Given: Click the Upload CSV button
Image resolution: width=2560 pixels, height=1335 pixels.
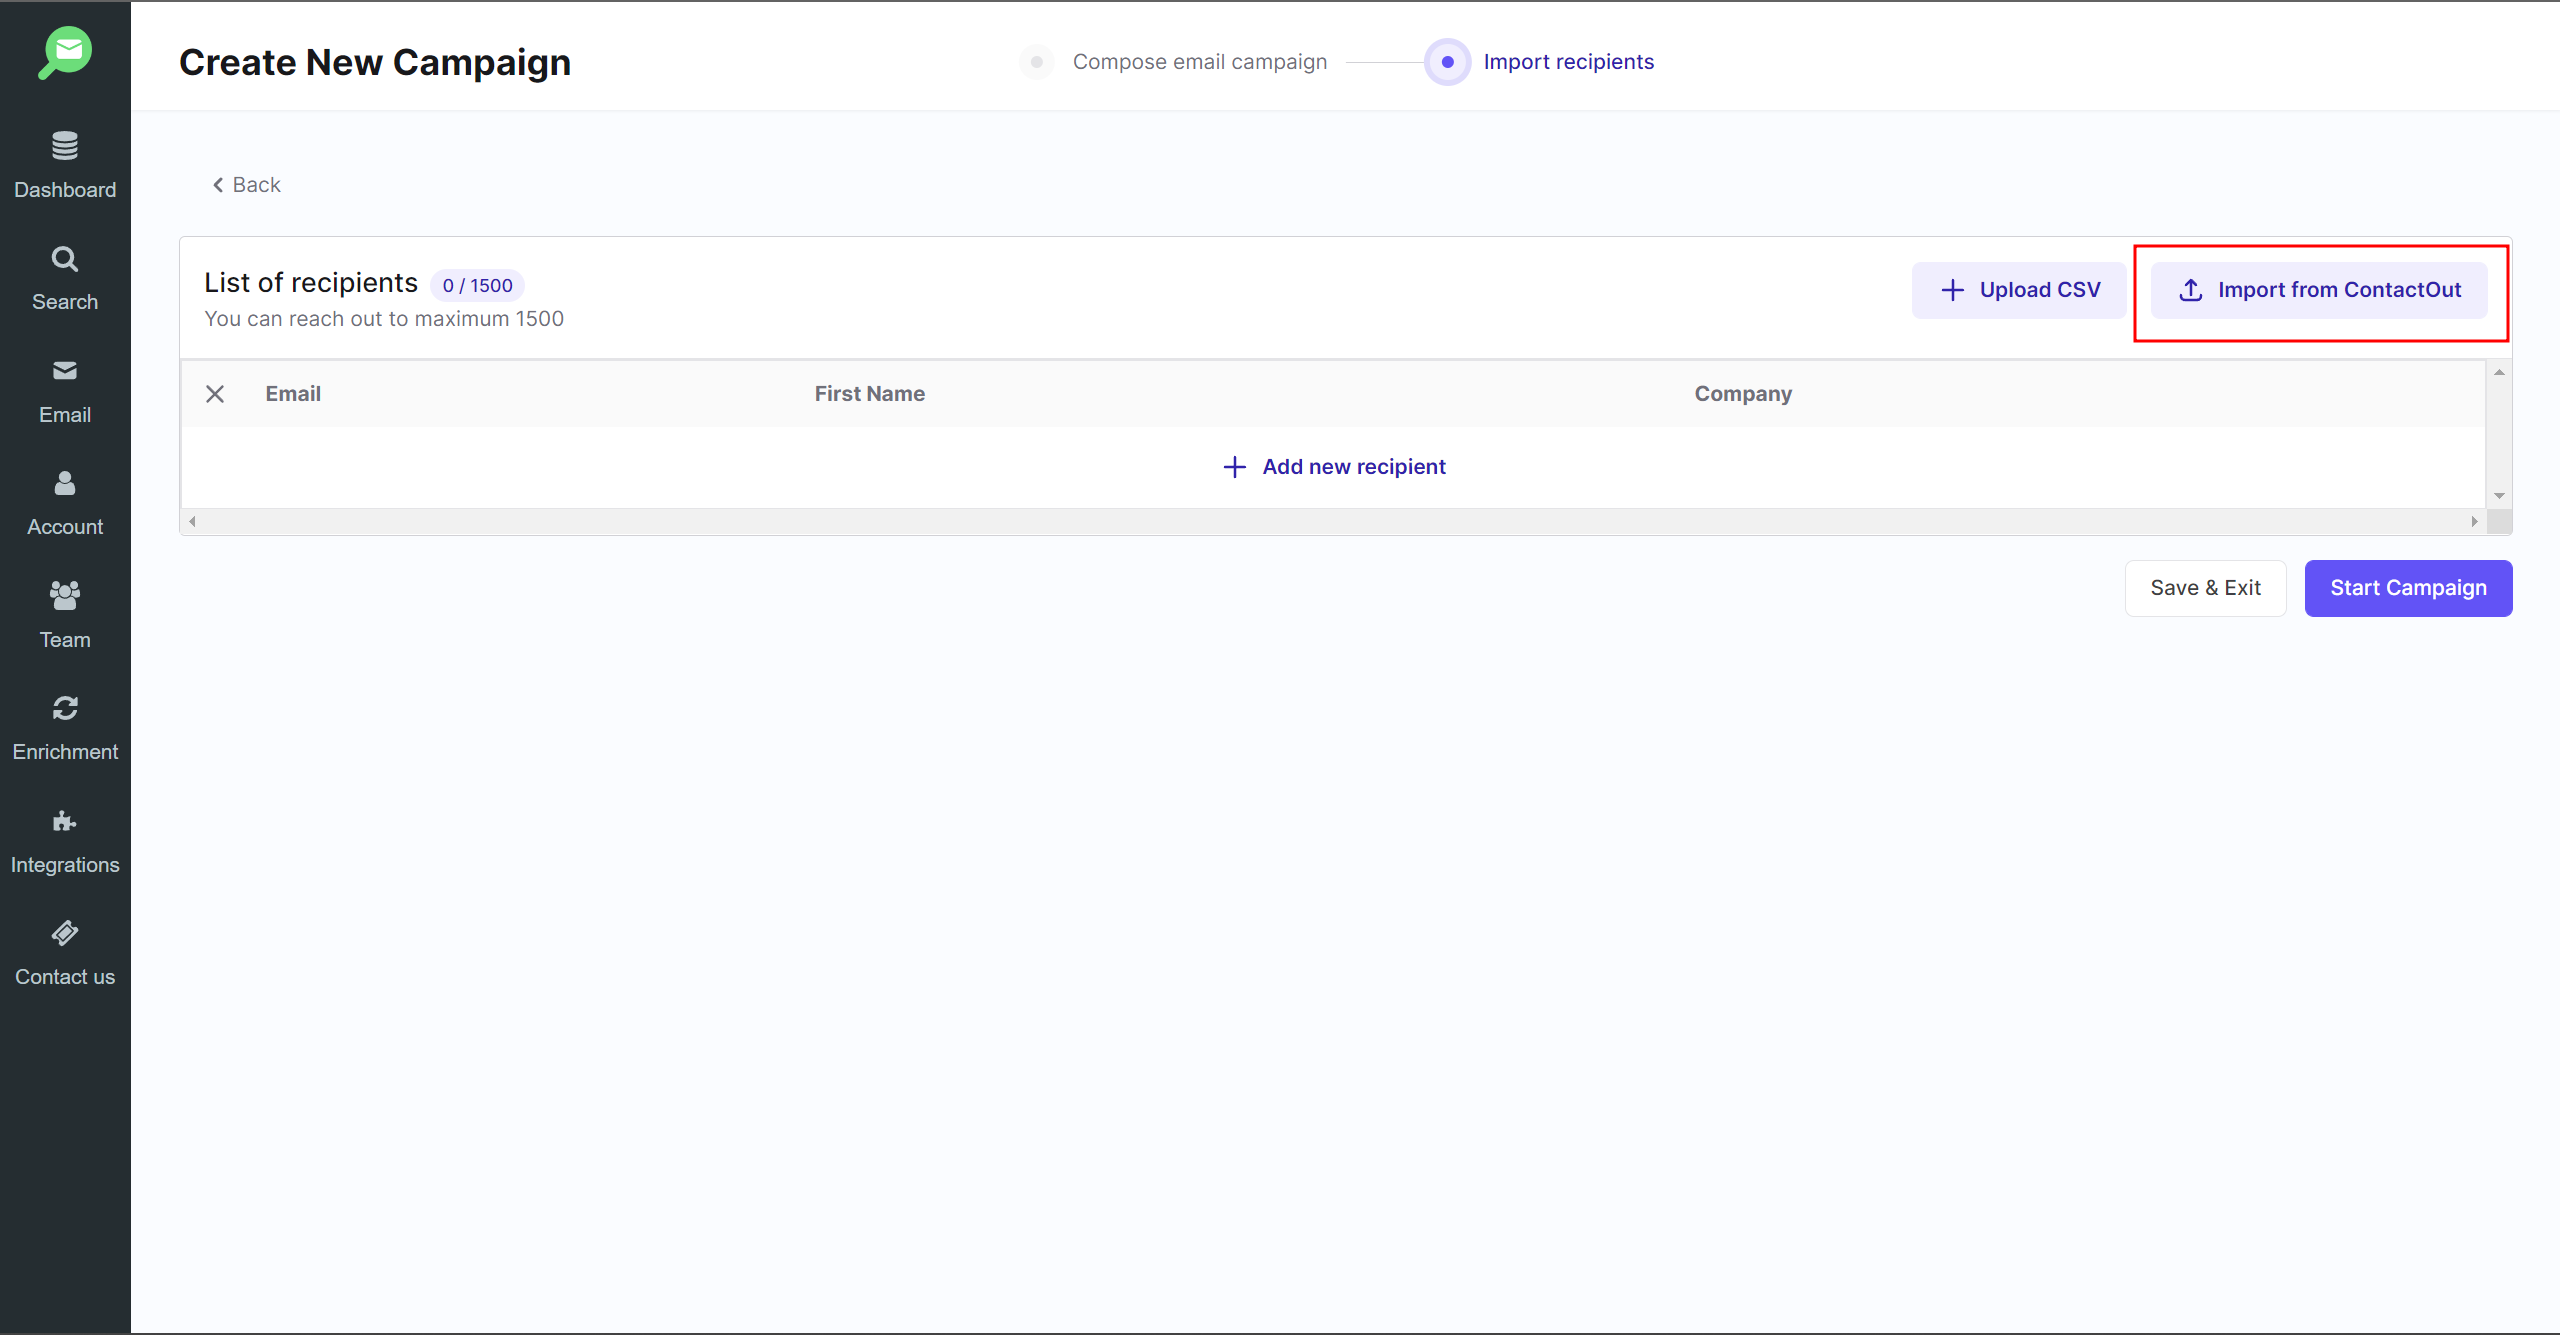Looking at the screenshot, I should point(2018,290).
